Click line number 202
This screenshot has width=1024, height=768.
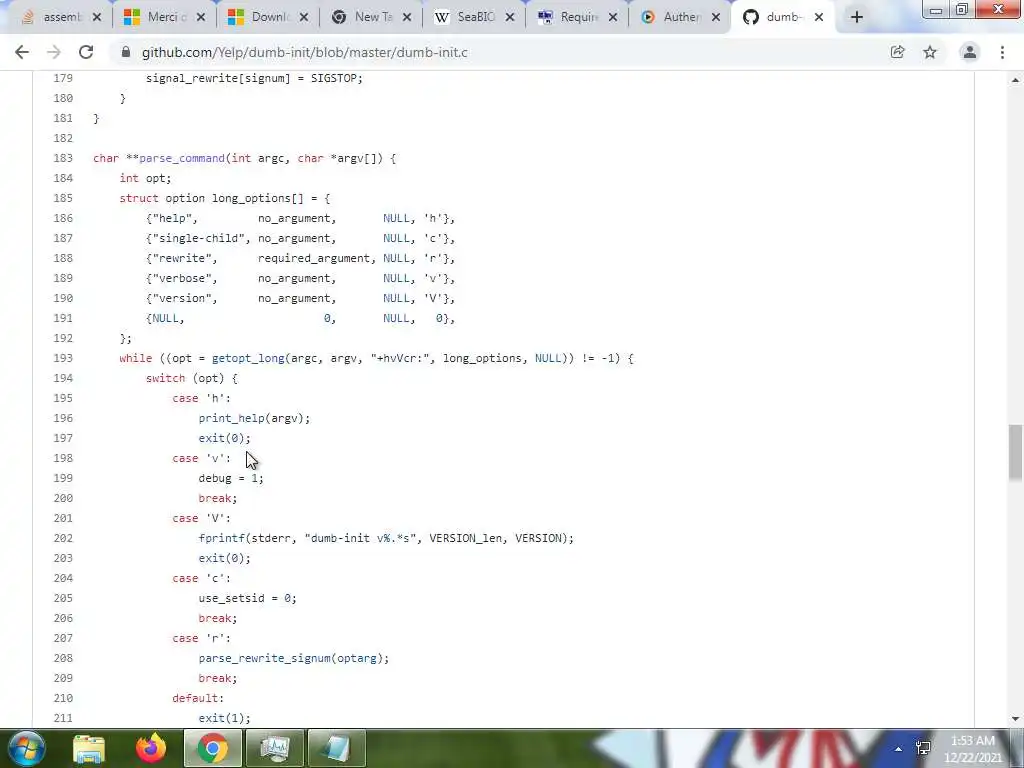[x=63, y=538]
